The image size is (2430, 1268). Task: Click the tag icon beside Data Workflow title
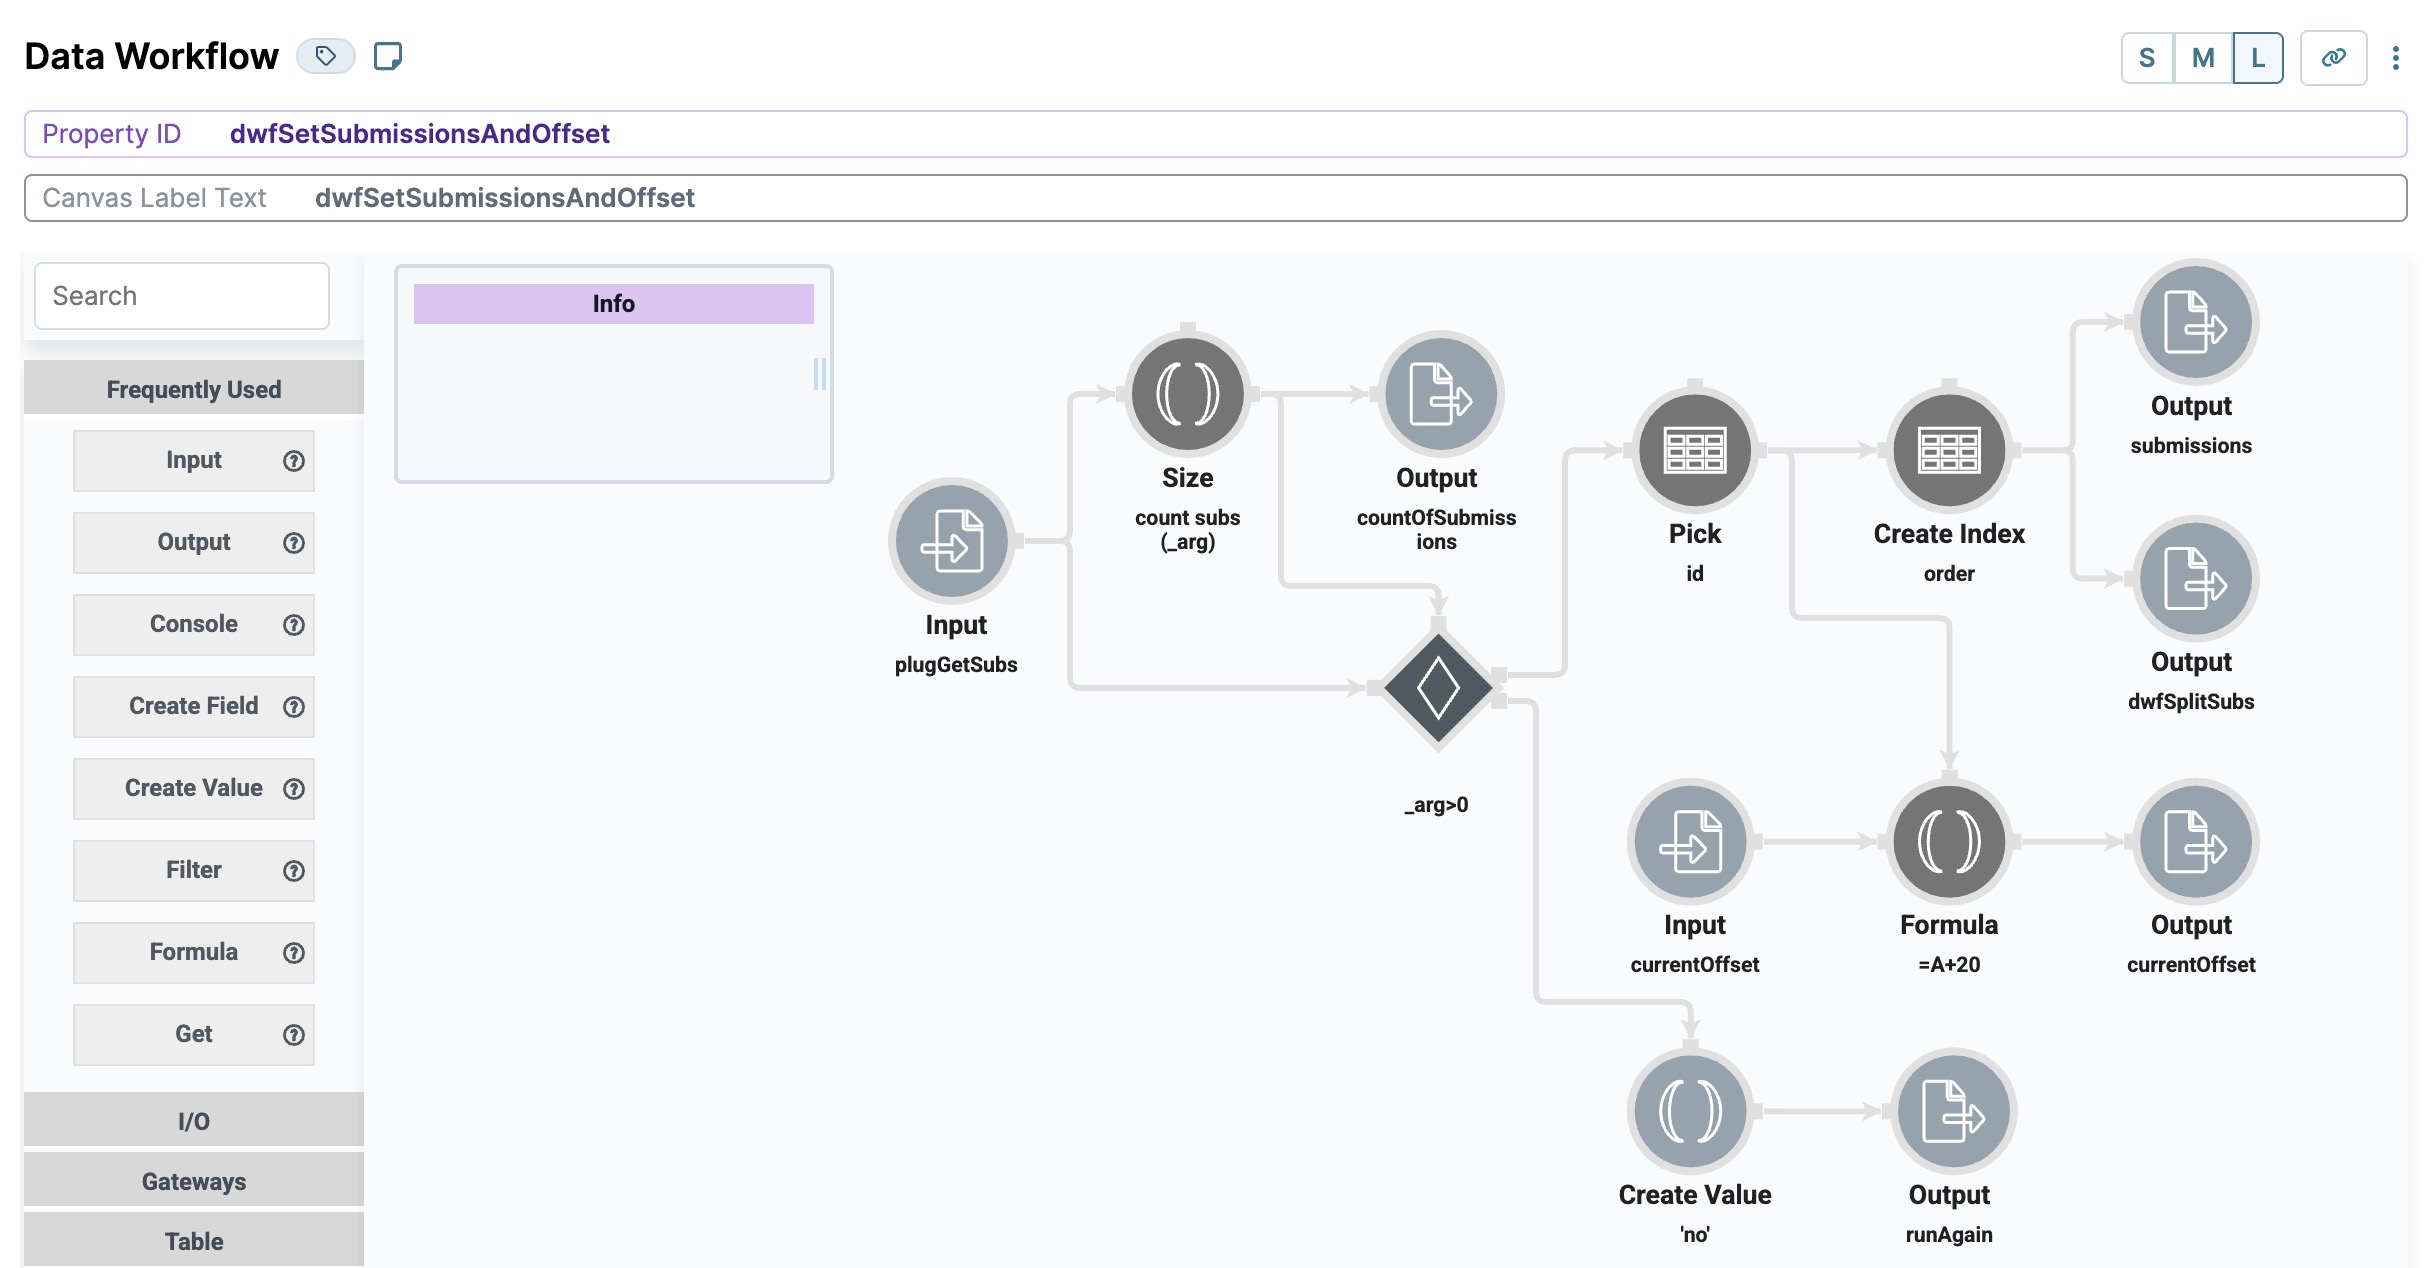325,56
